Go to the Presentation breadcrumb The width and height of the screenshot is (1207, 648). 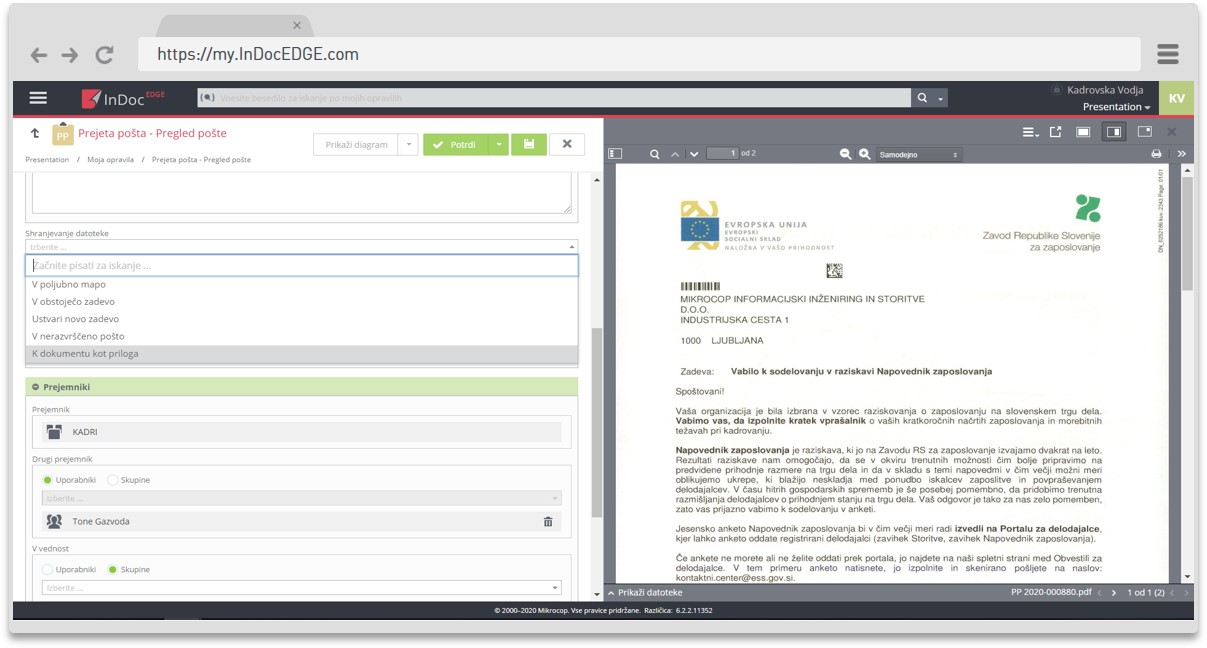(47, 160)
